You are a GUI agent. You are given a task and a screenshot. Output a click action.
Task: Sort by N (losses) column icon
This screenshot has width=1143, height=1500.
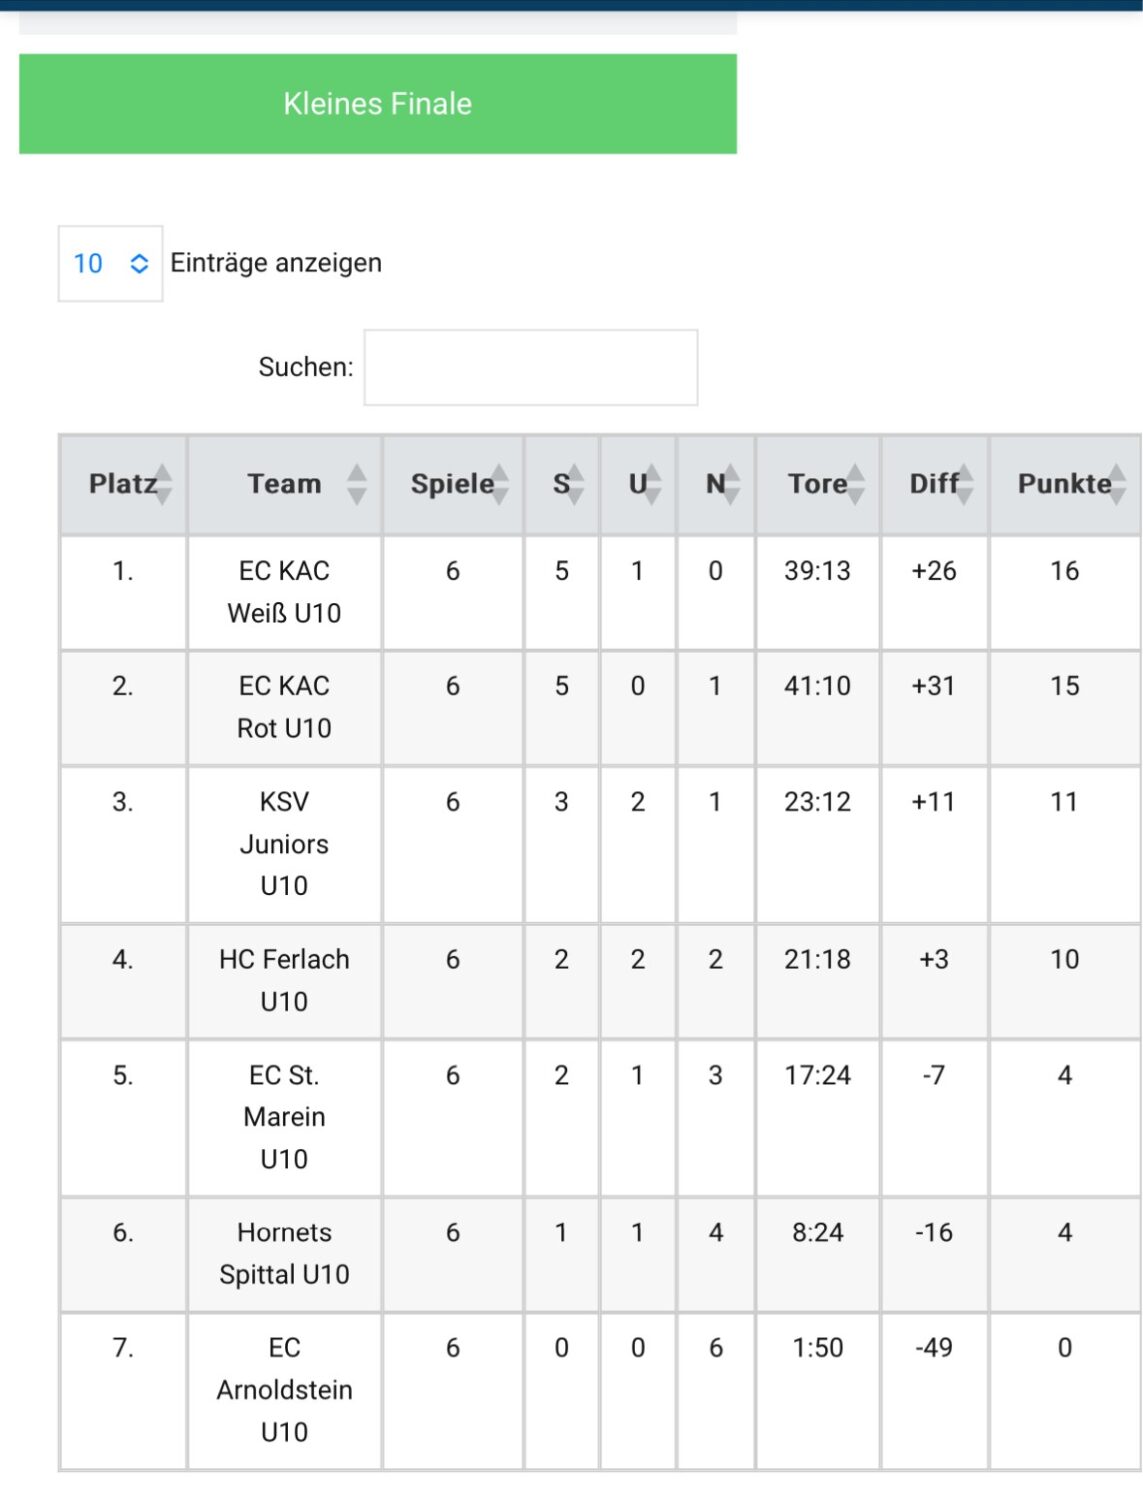coord(731,485)
